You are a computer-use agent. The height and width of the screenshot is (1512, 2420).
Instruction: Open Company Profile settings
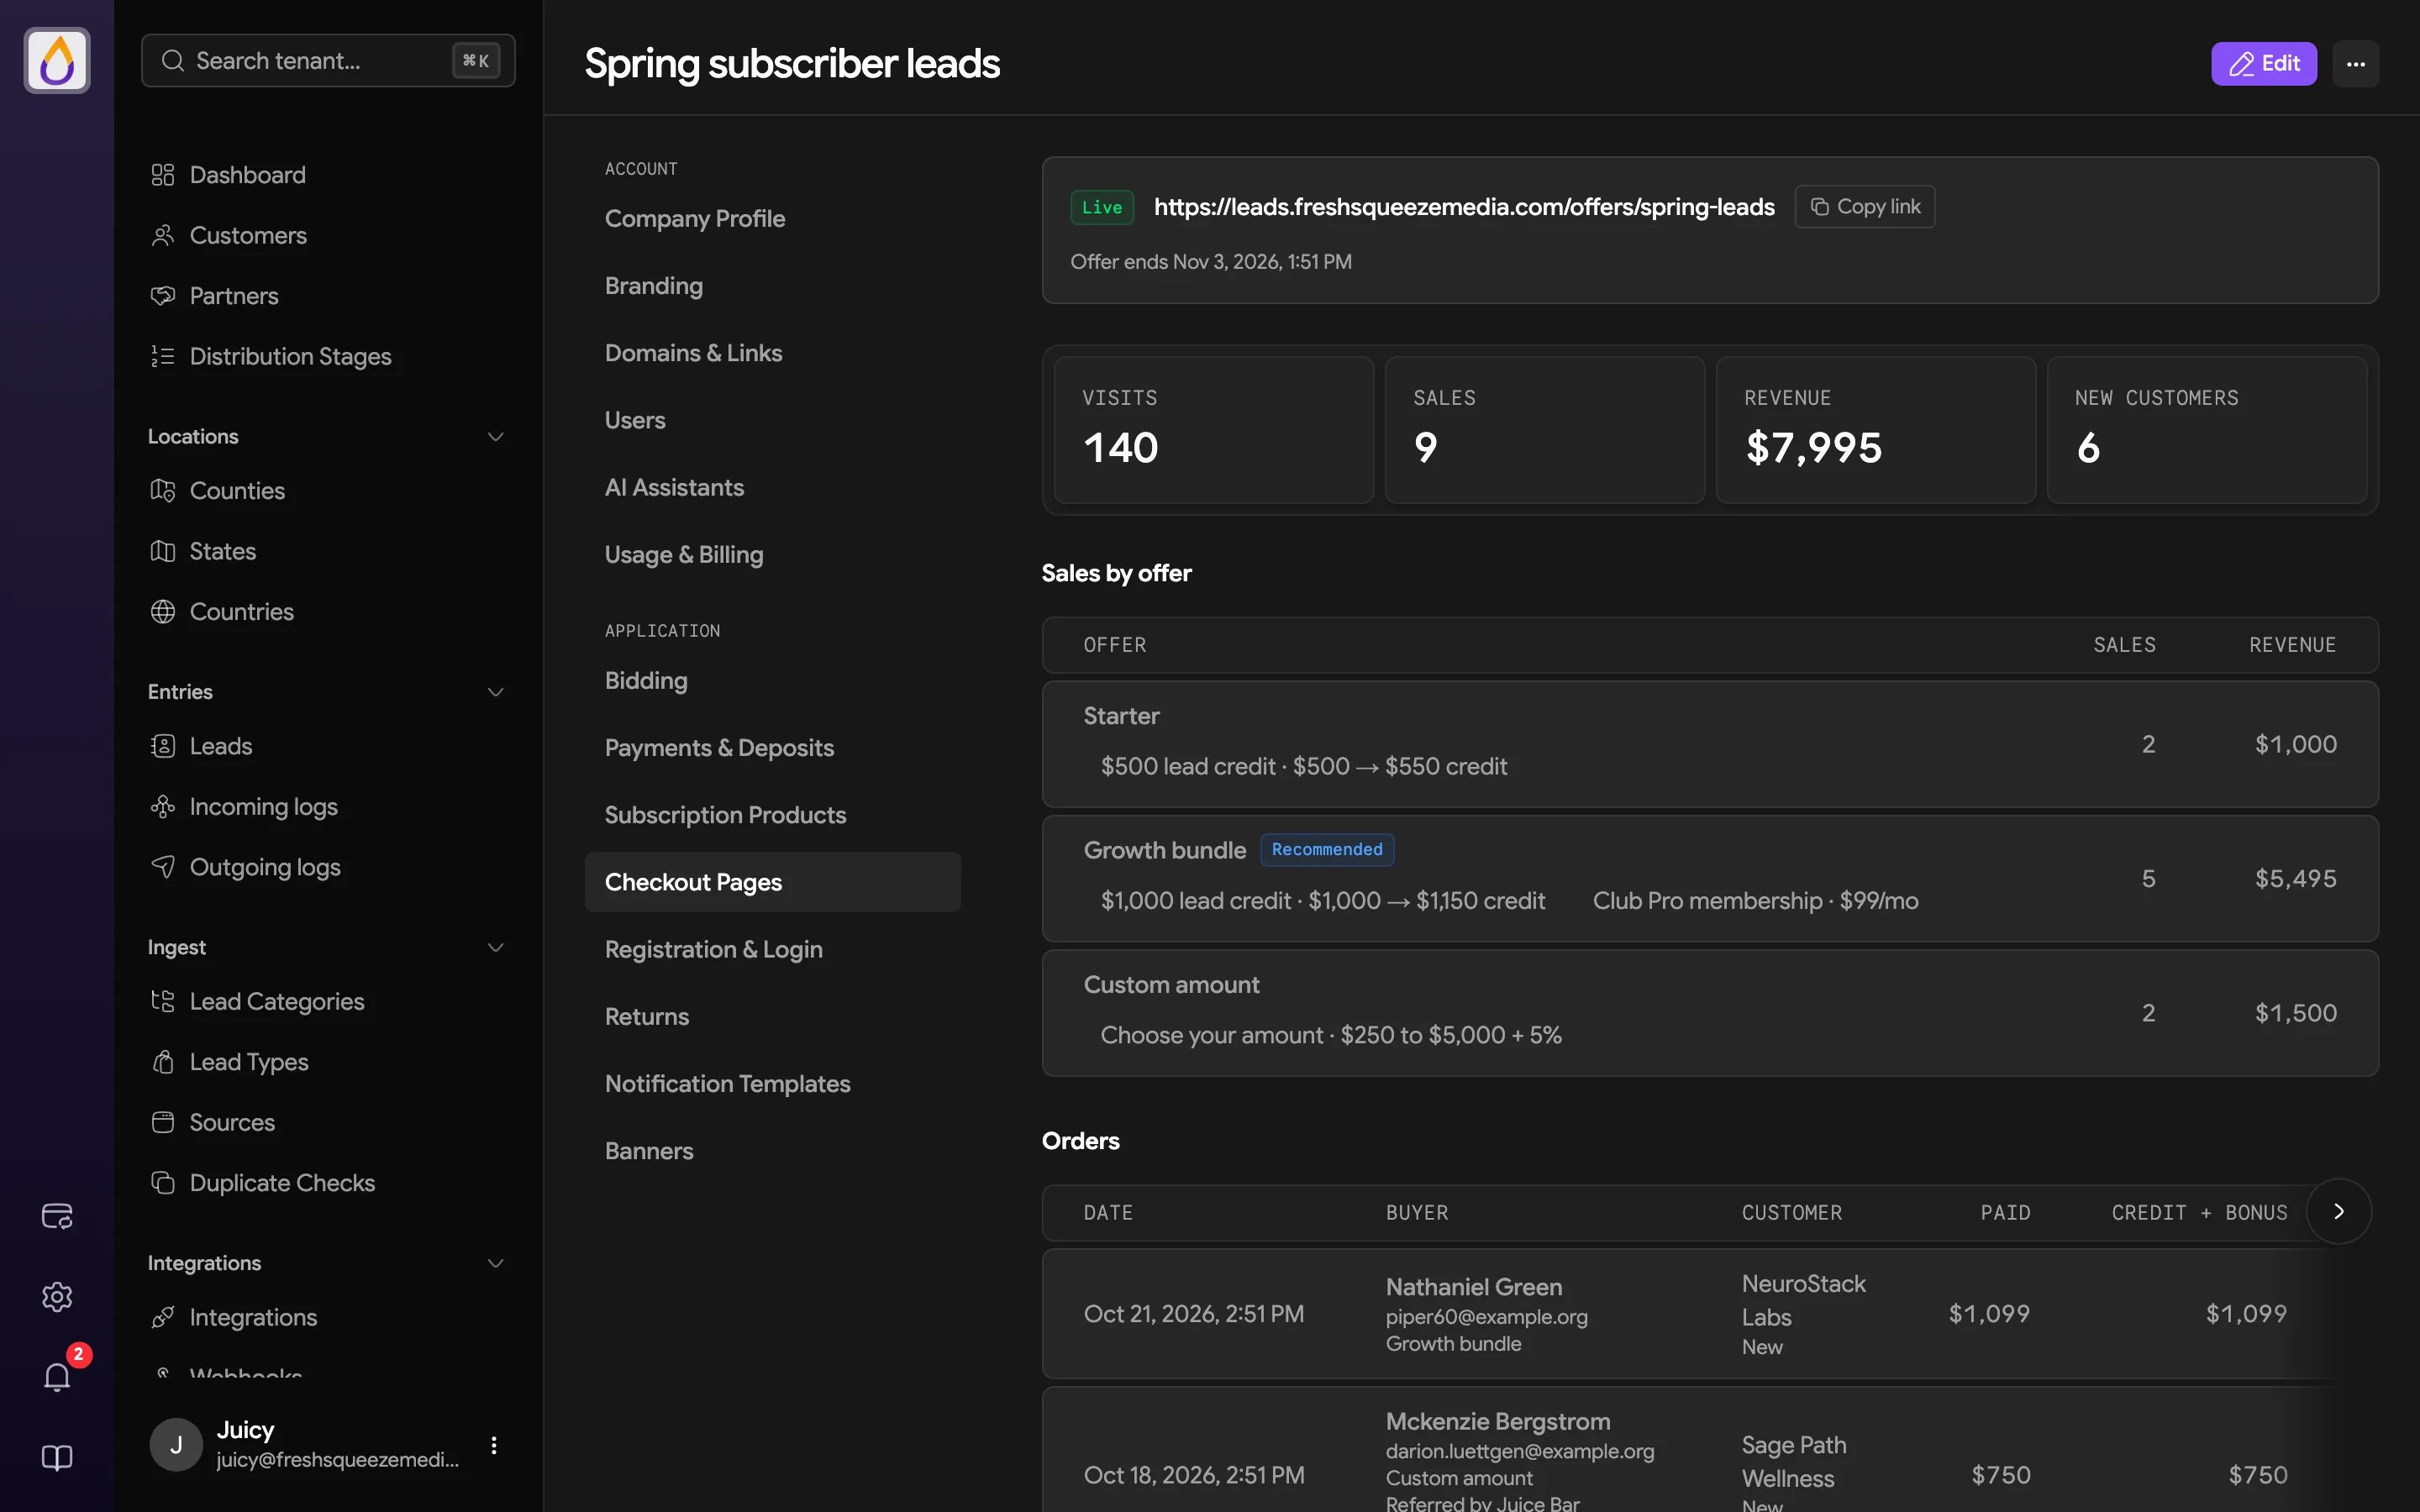click(x=695, y=219)
